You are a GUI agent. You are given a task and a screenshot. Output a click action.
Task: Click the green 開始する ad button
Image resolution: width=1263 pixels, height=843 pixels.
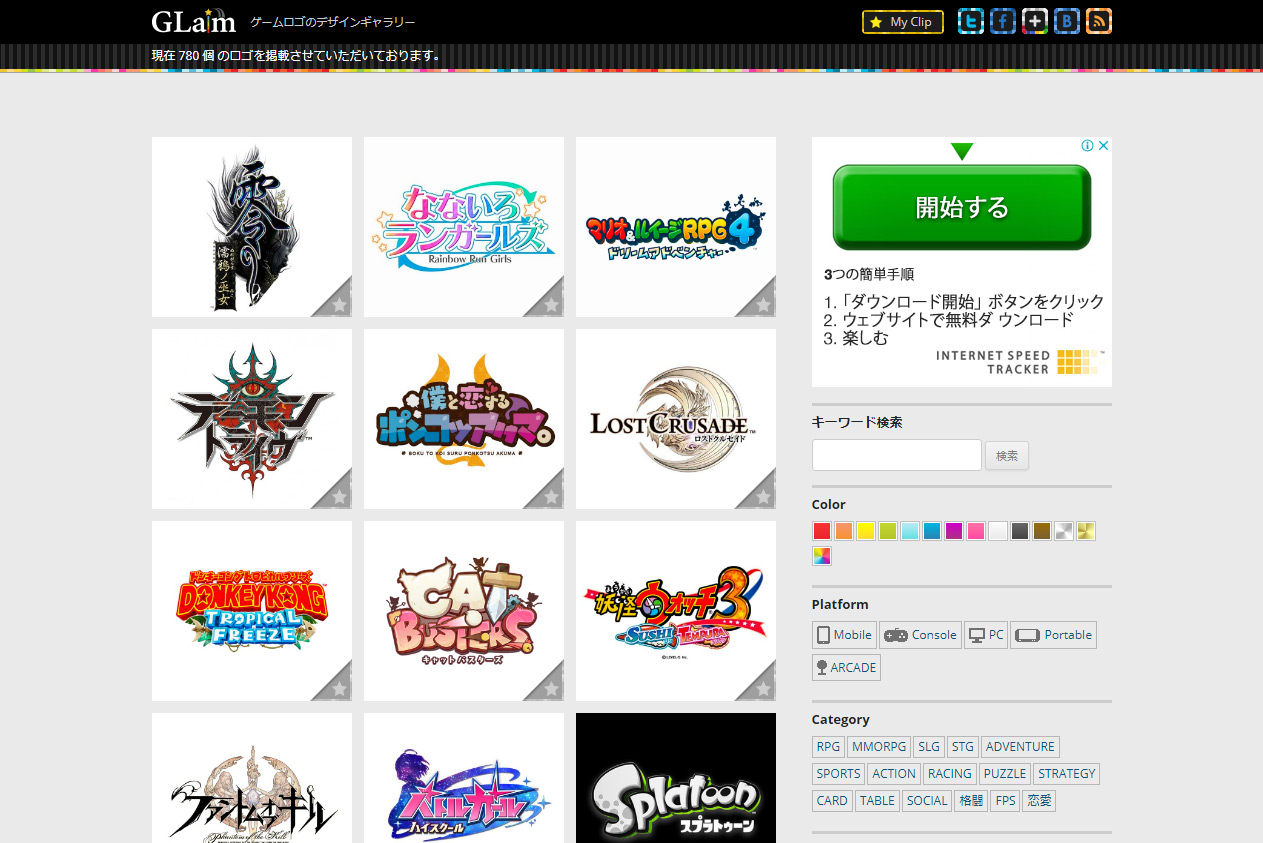pyautogui.click(x=962, y=207)
